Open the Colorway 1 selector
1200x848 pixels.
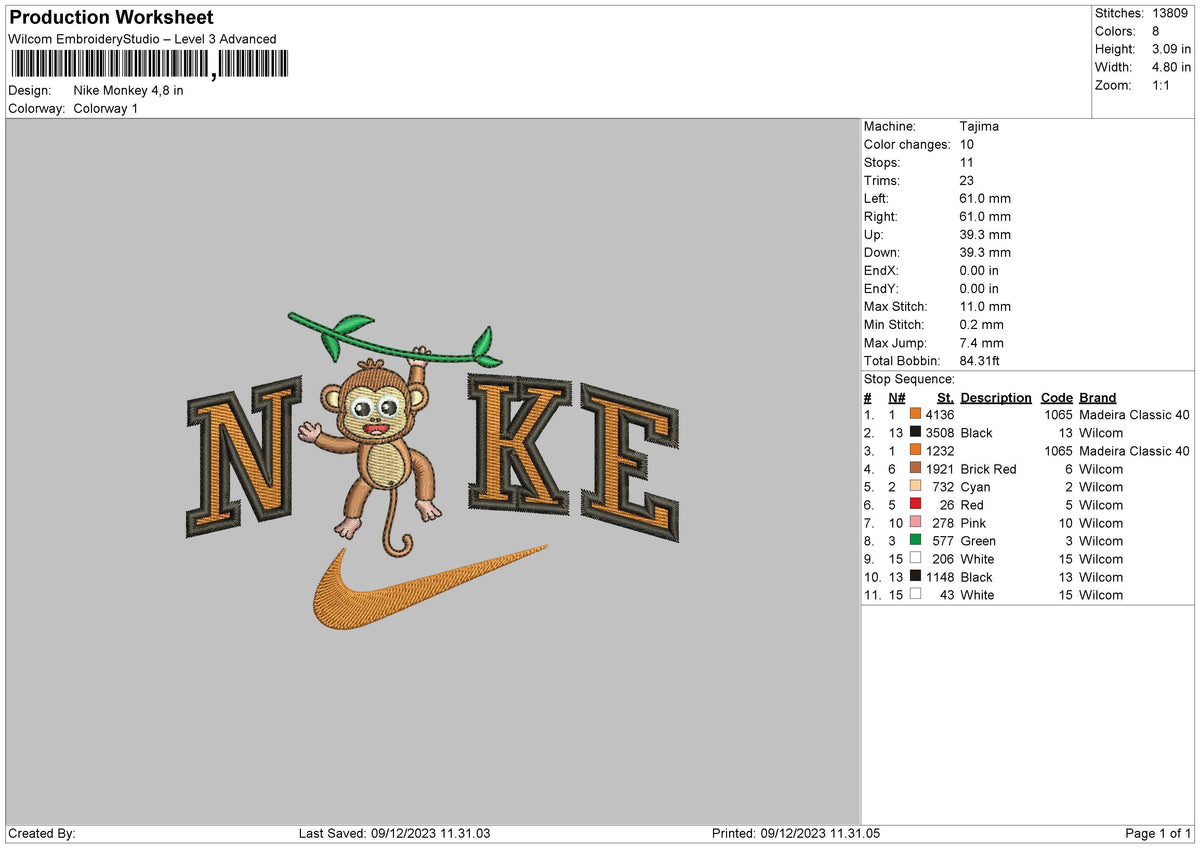click(x=105, y=109)
